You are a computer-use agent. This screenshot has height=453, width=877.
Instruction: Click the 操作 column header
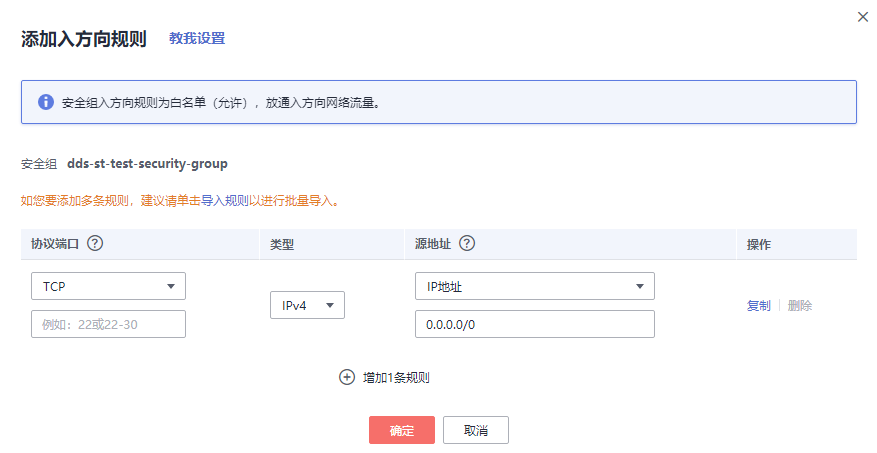click(x=759, y=244)
